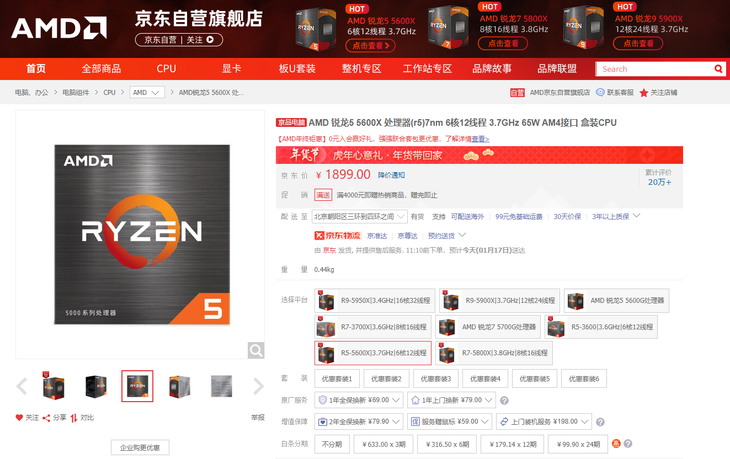Image resolution: width=730 pixels, height=459 pixels.
Task: Click help icon next to 原厂服务 options
Action: 504,400
